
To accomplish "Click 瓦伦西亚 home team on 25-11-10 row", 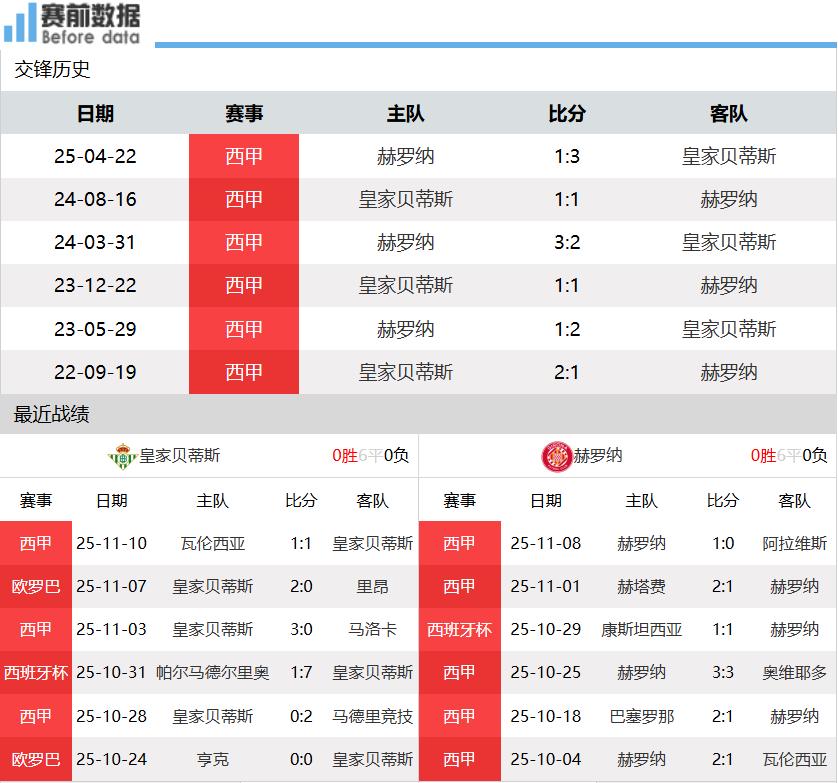I will 213,544.
